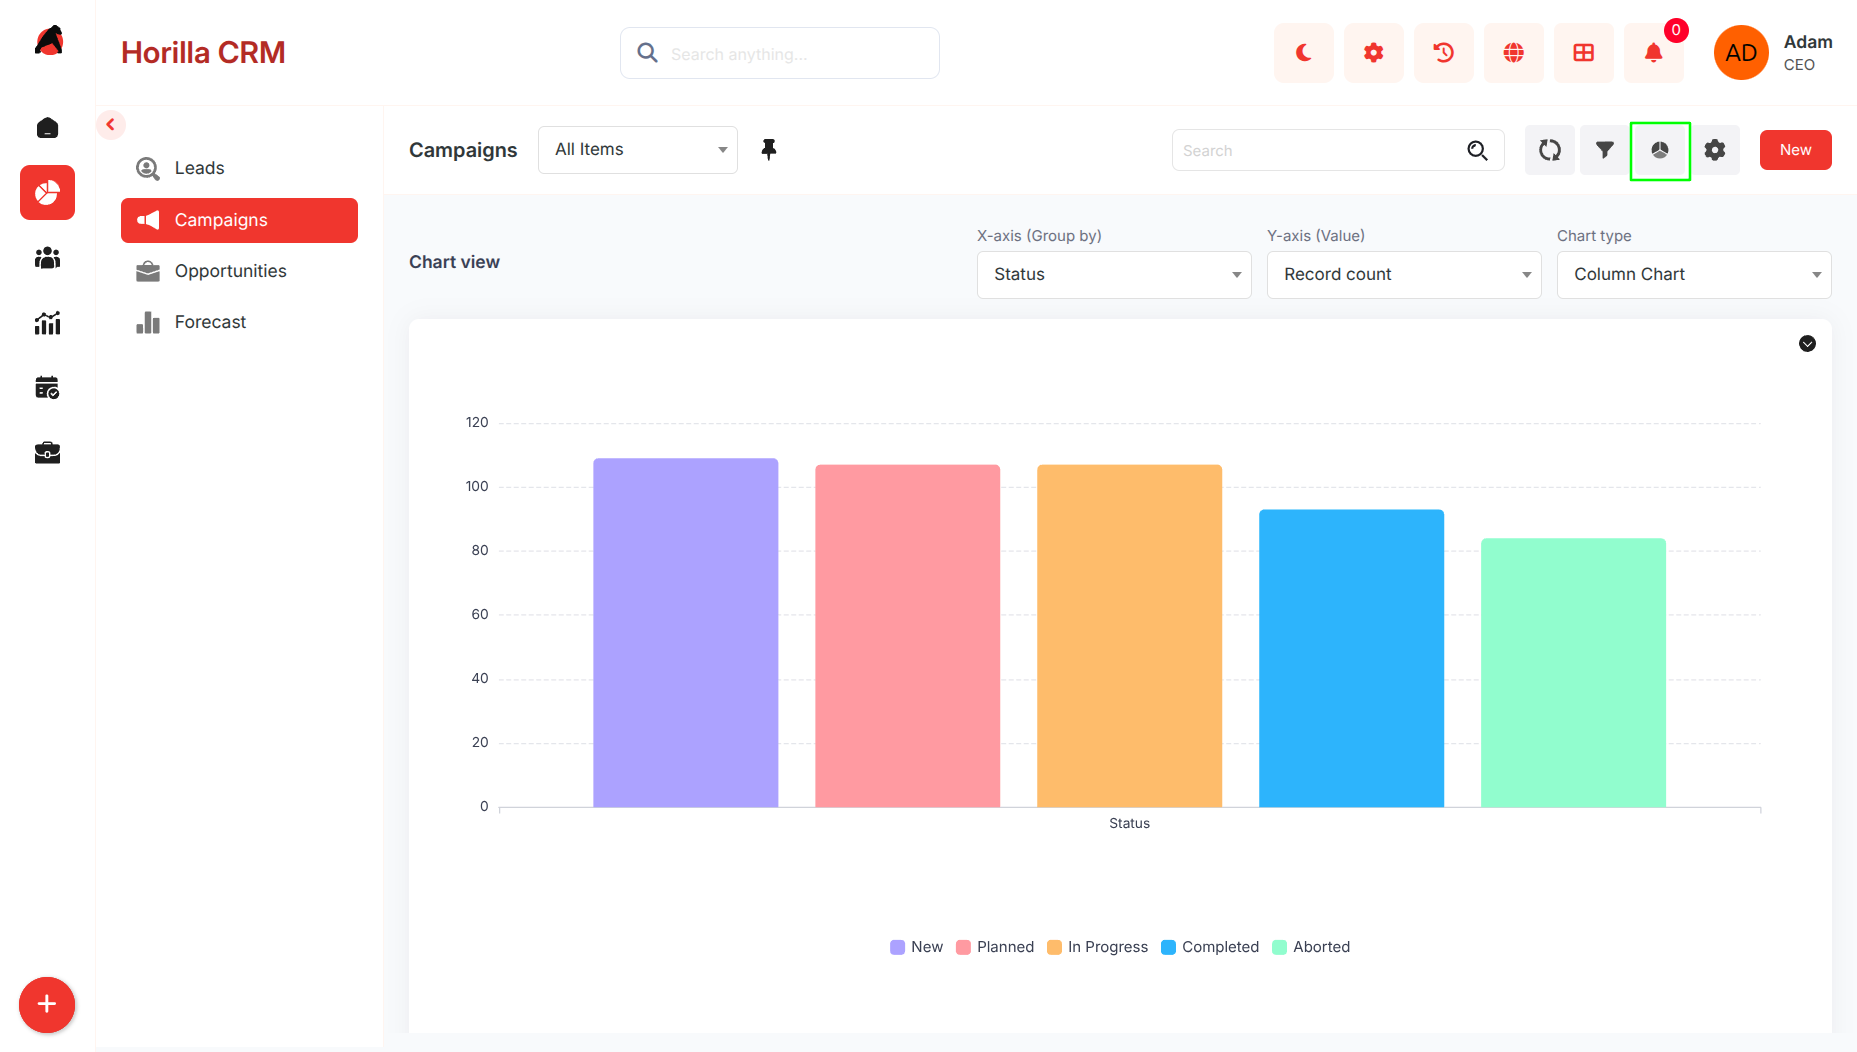
Task: Open the notifications bell
Action: pyautogui.click(x=1653, y=53)
